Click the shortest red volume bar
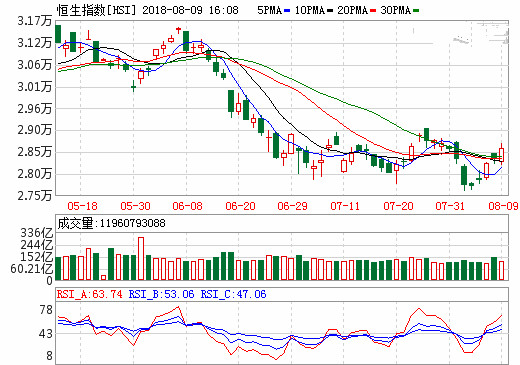This screenshot has width=520, height=365. click(103, 277)
